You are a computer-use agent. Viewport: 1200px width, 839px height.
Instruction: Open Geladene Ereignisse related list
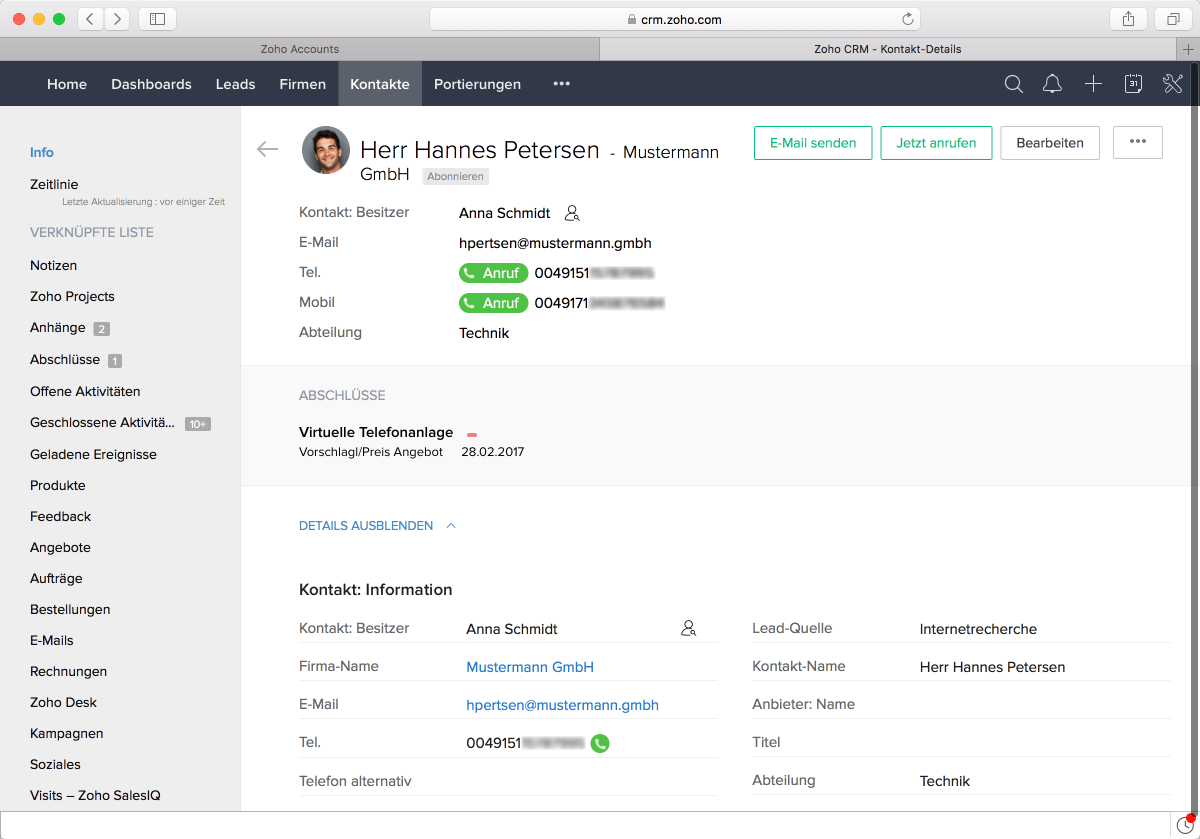coord(93,454)
